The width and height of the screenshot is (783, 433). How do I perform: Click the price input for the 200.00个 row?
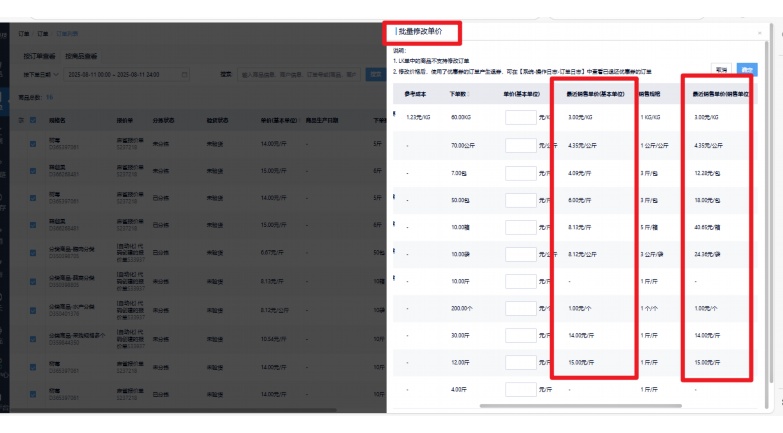coord(521,308)
